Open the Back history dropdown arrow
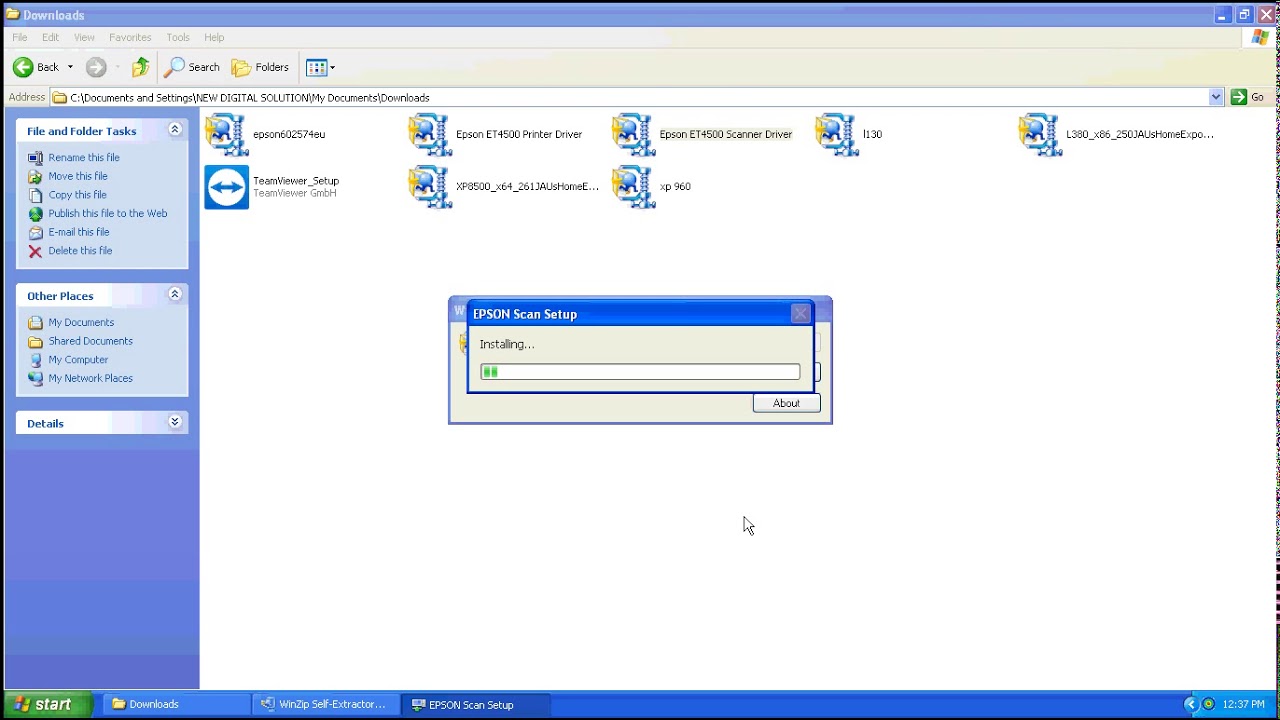This screenshot has width=1280, height=720. [70, 67]
